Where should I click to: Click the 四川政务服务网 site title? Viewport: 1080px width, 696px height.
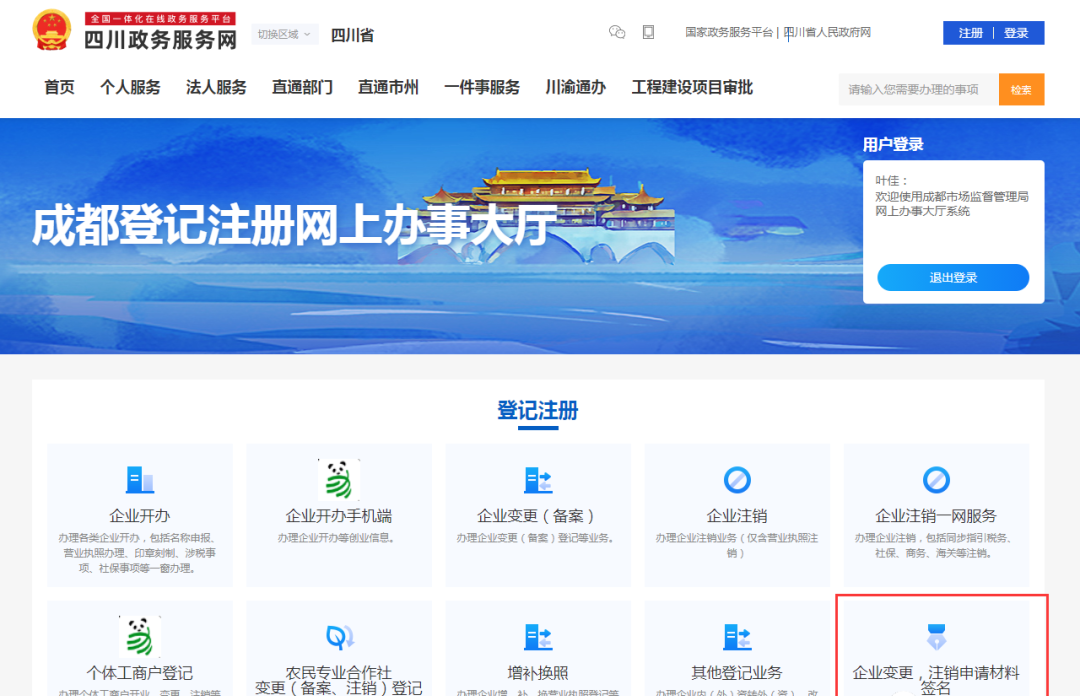pyautogui.click(x=160, y=40)
